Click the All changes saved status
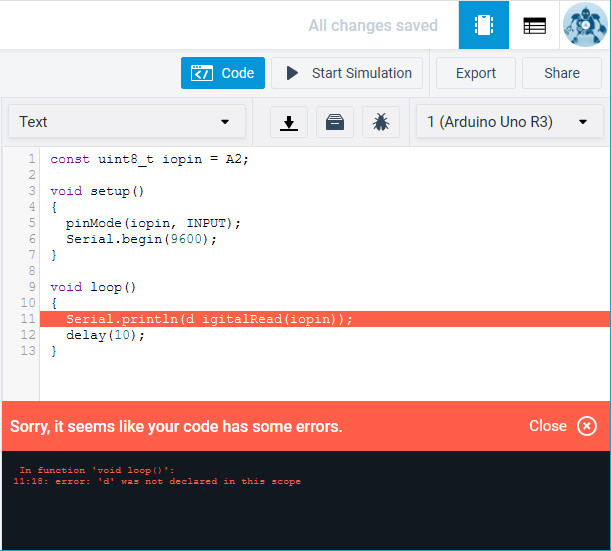The height and width of the screenshot is (551, 611). coord(373,26)
